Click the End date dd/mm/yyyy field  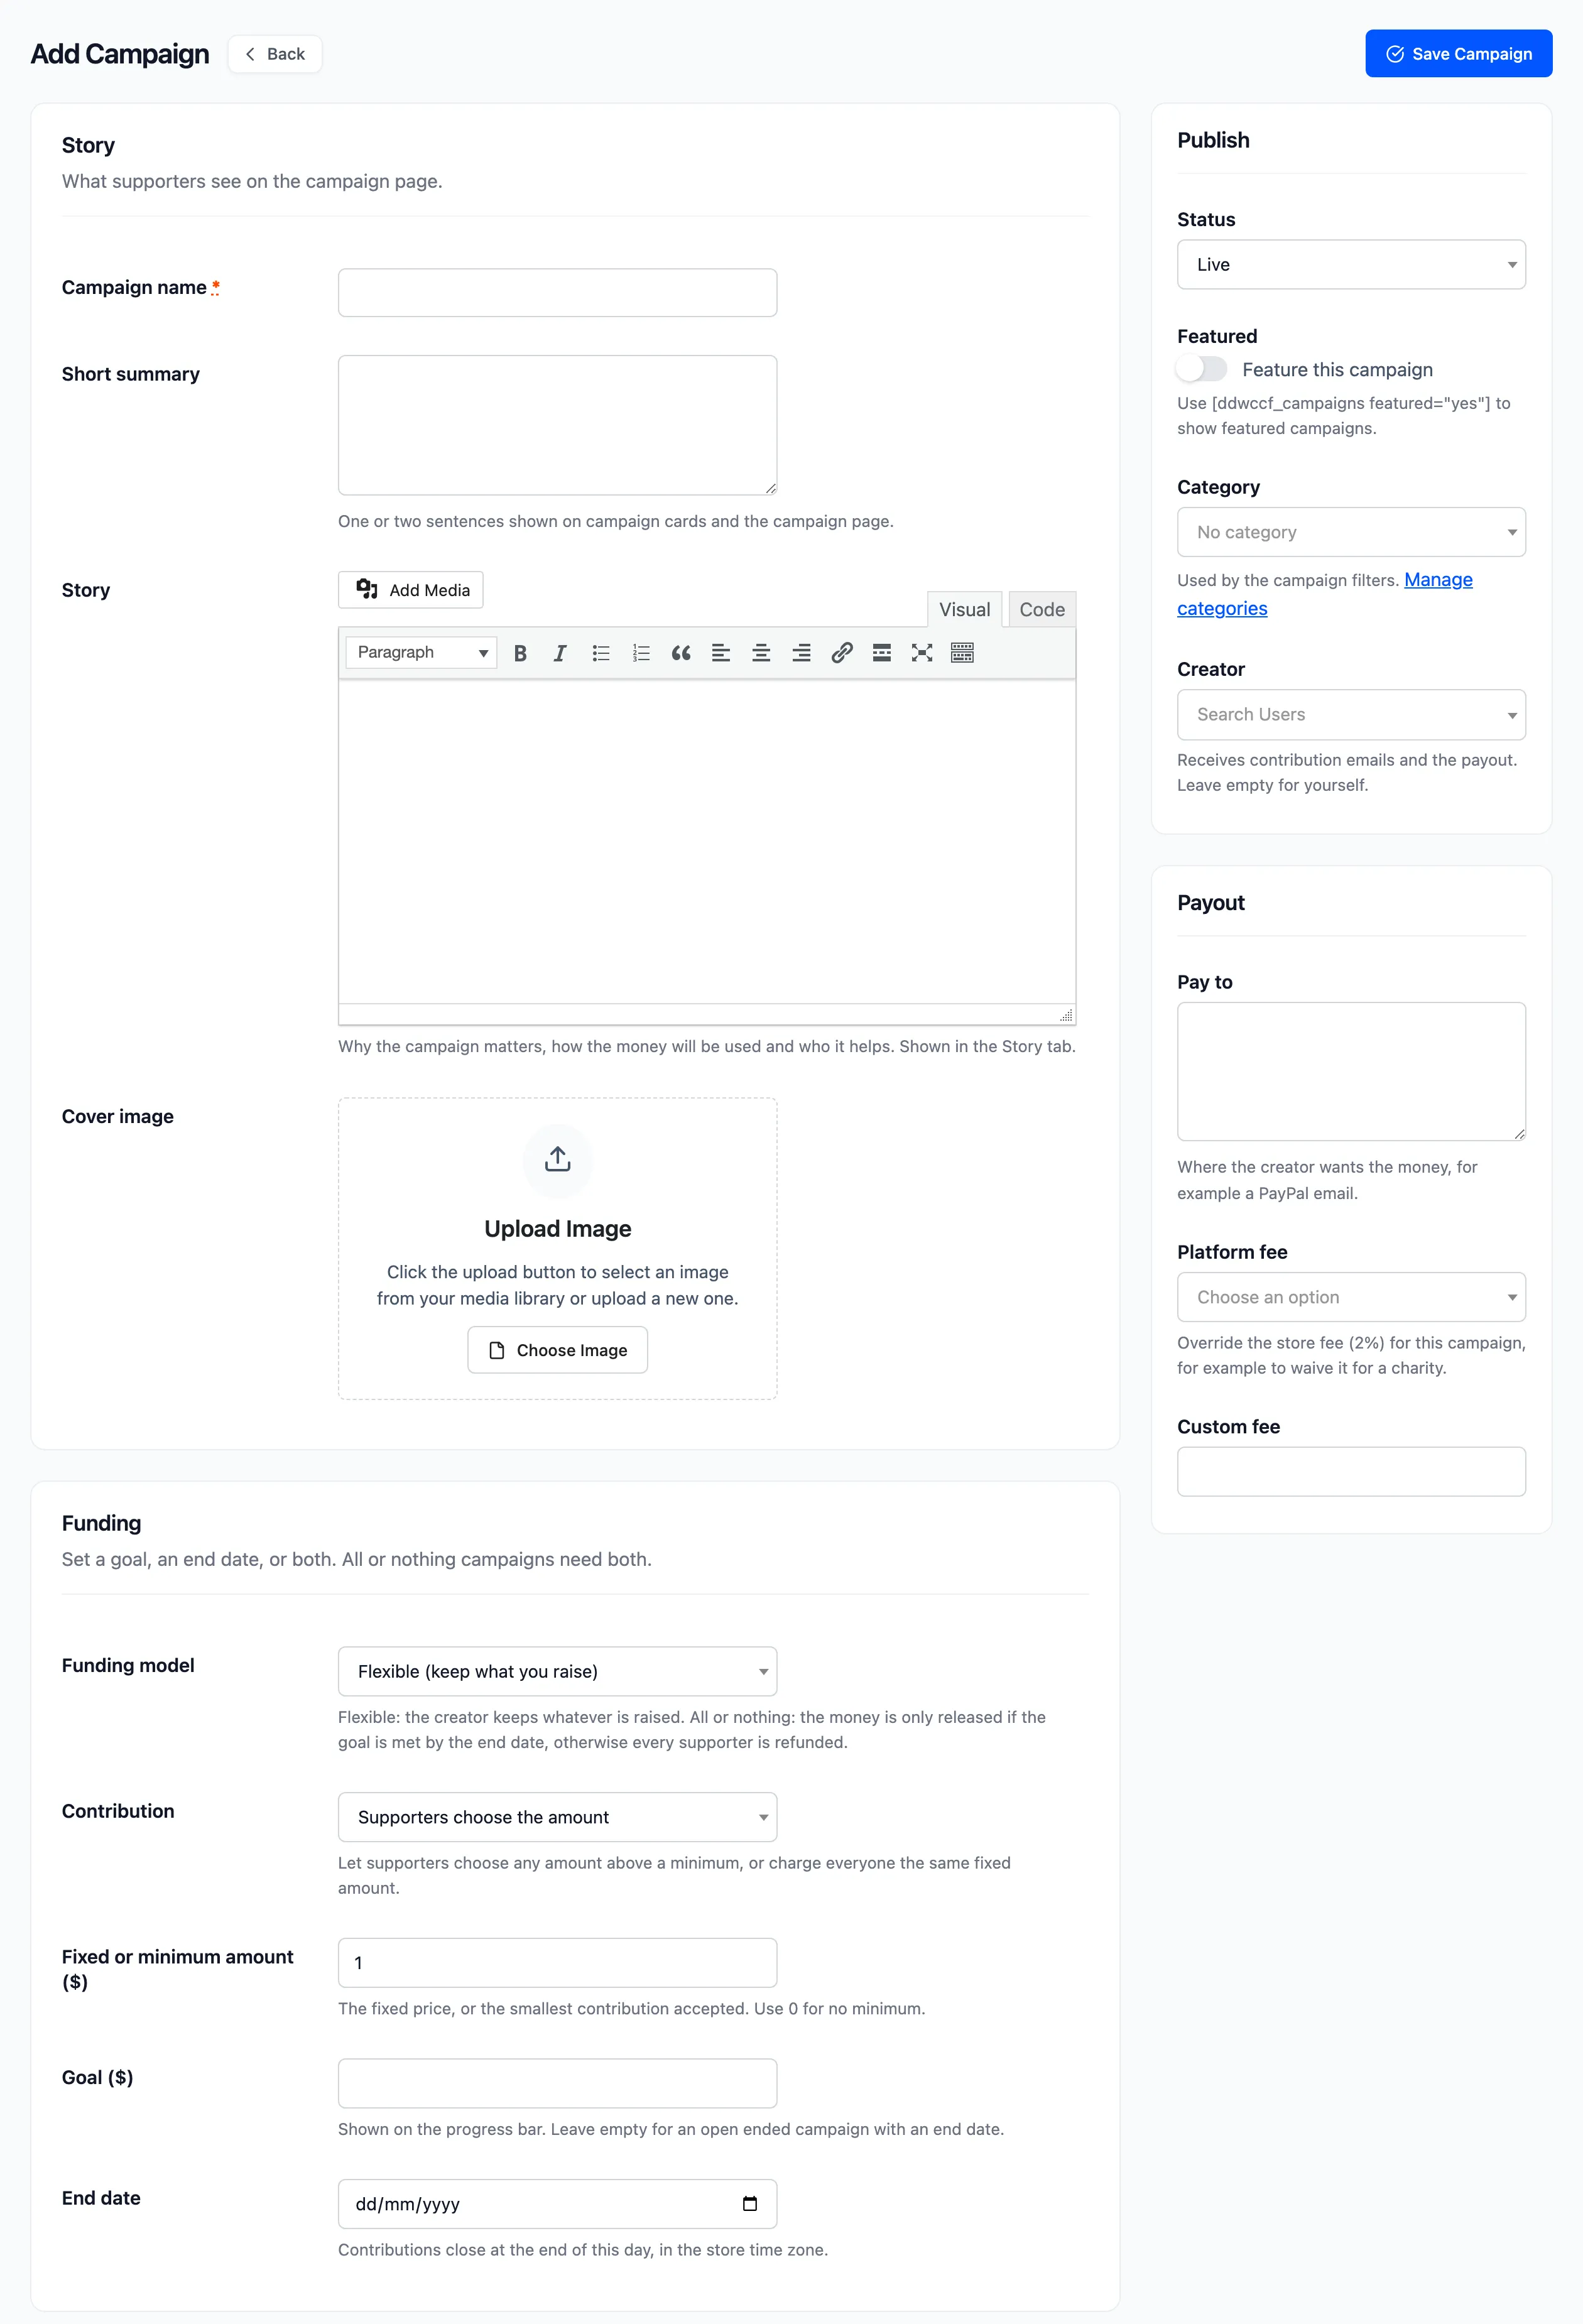click(x=557, y=2204)
